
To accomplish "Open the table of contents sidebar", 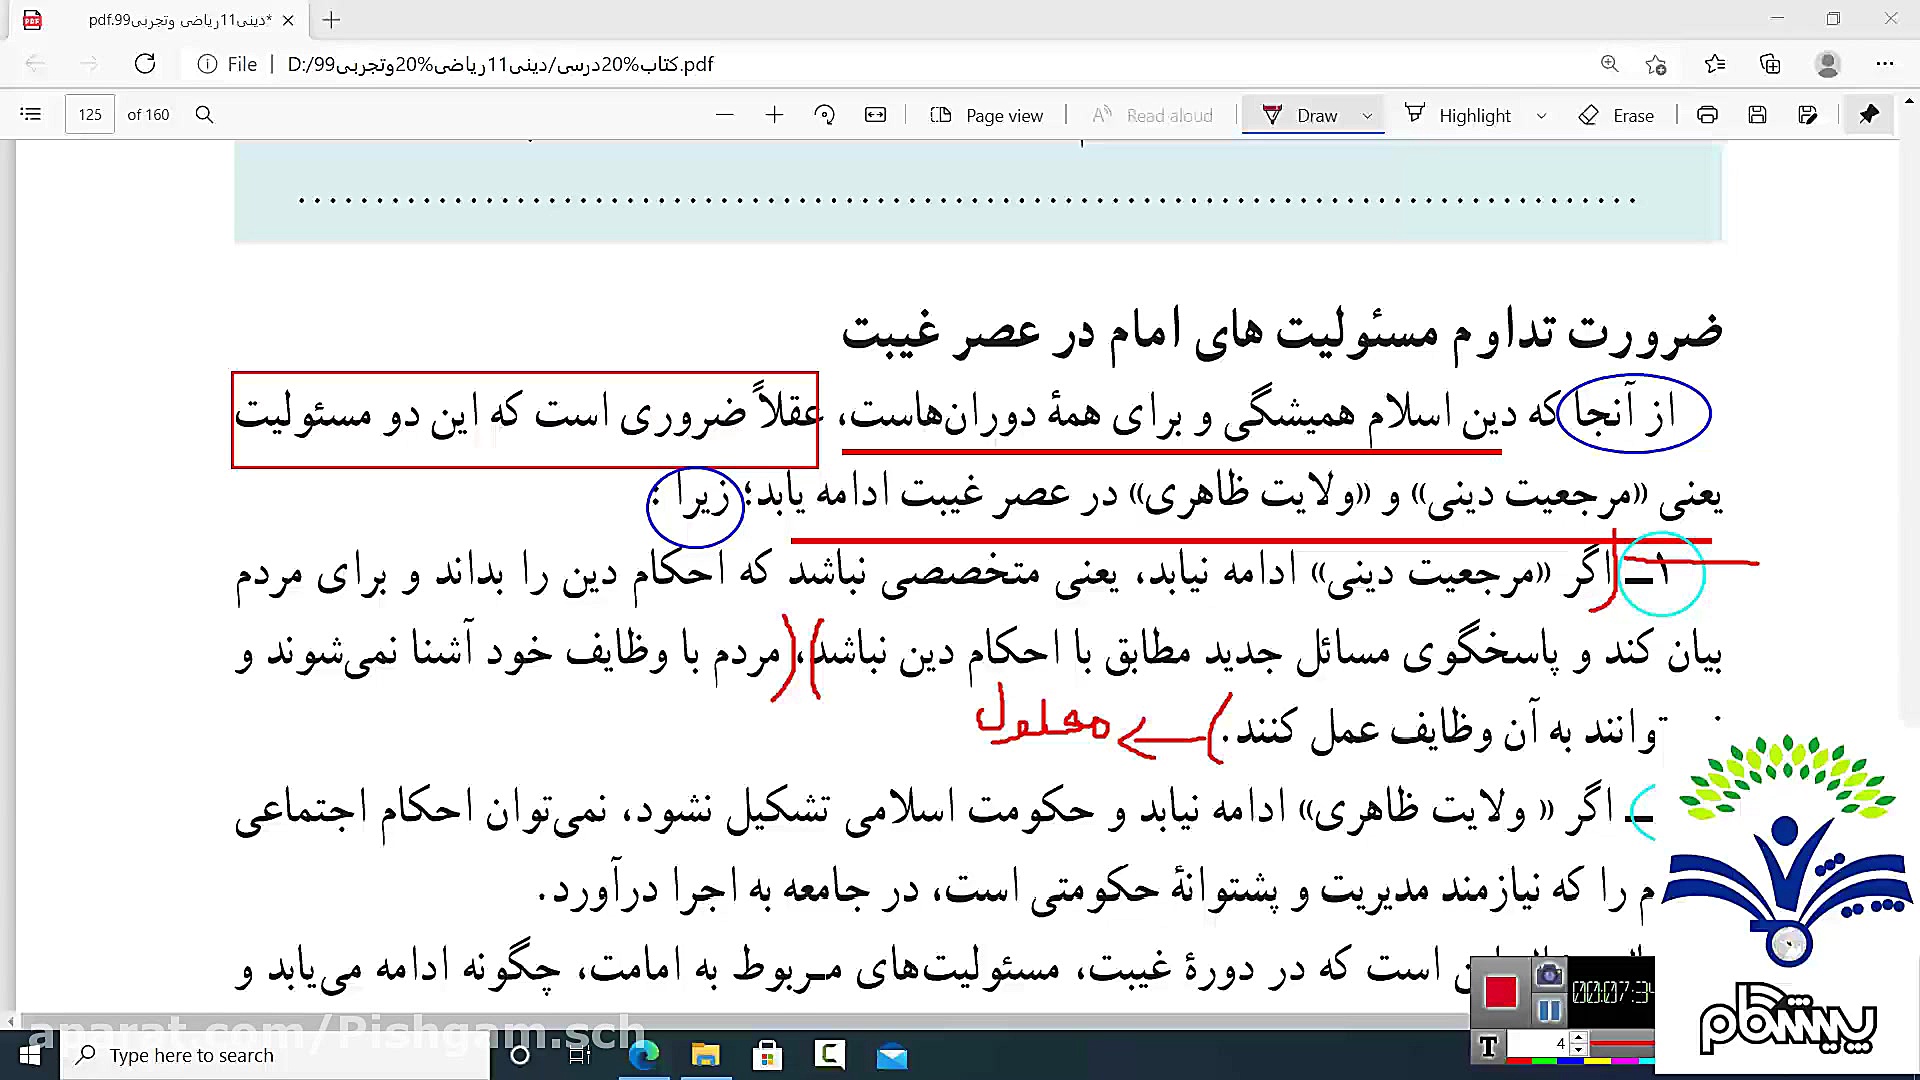I will [30, 113].
